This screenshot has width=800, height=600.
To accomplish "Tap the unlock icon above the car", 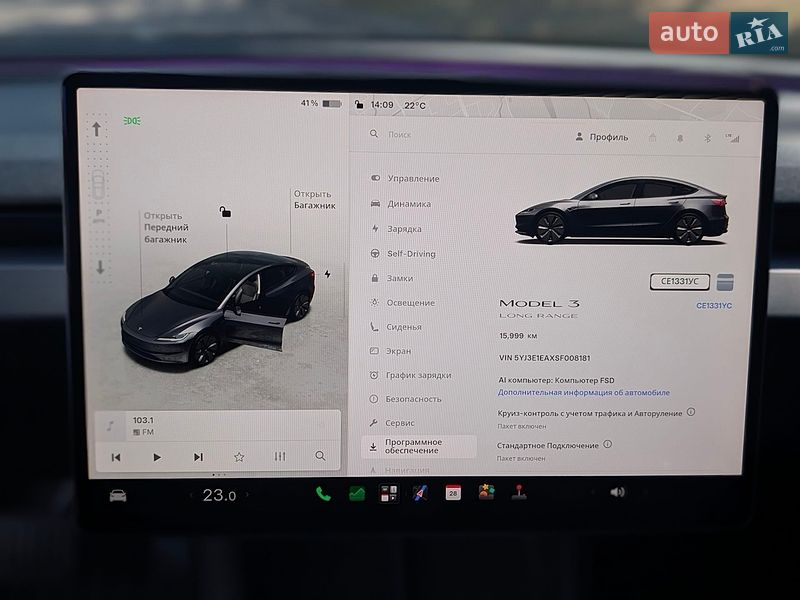I will tap(225, 211).
